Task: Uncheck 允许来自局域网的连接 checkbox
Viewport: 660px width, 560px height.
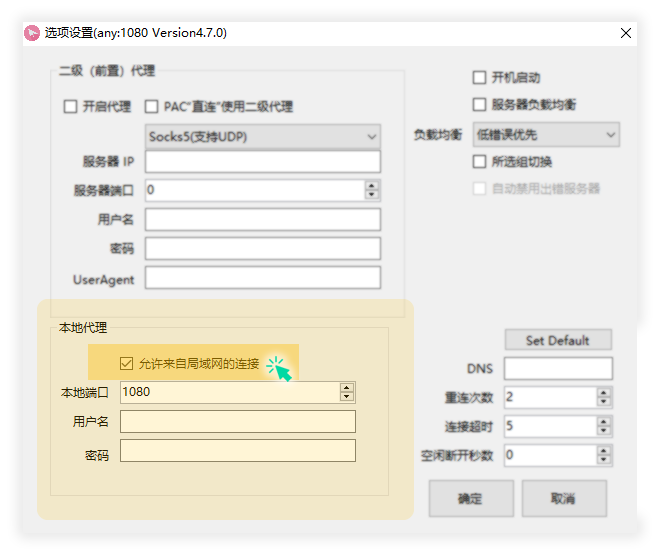Action: pyautogui.click(x=127, y=364)
